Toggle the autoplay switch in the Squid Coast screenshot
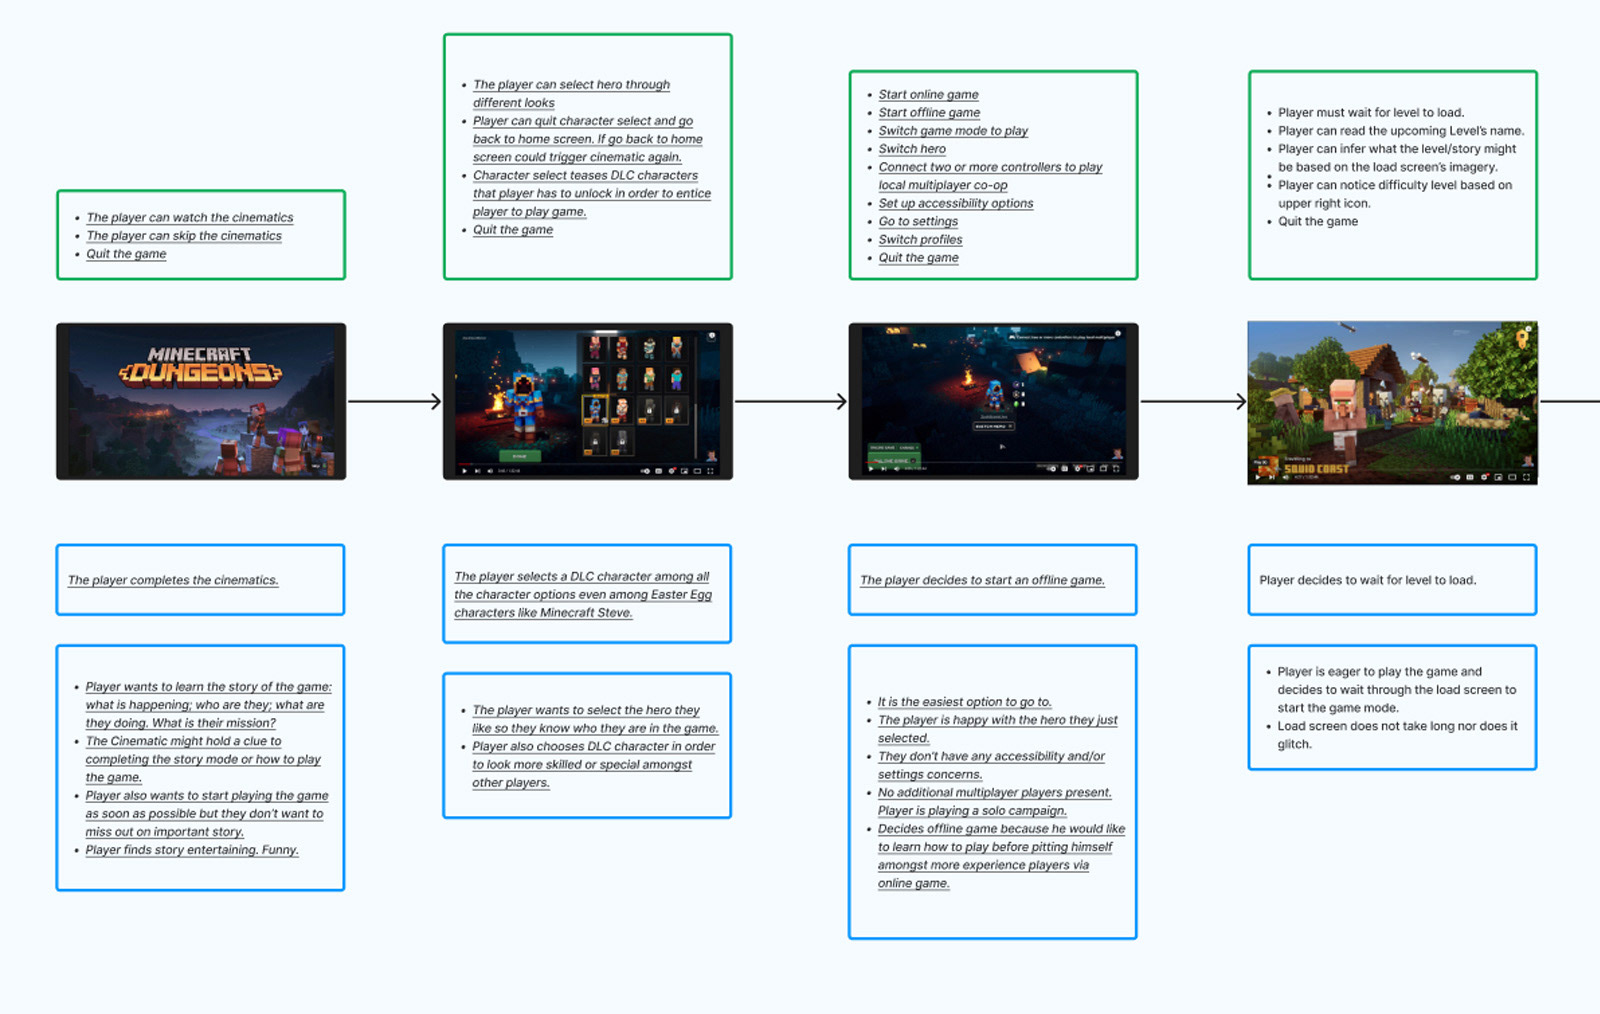Screen dimensions: 1600x1014 1455,477
